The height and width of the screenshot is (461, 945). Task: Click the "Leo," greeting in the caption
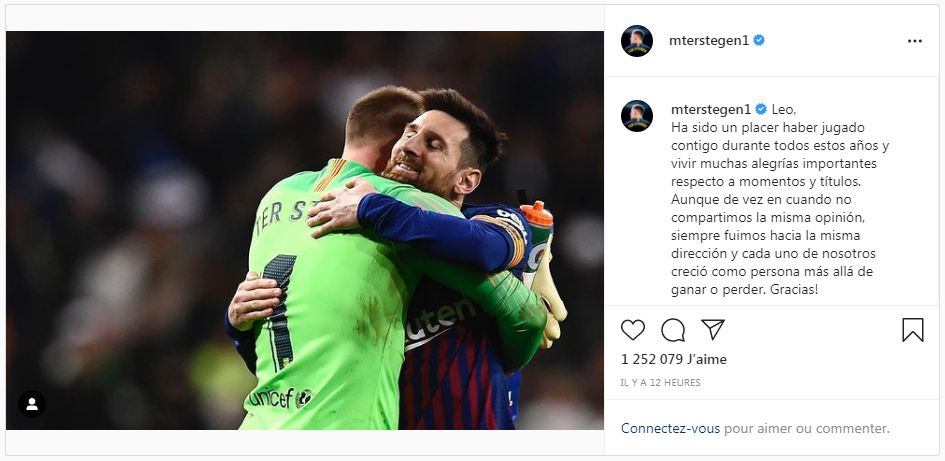pyautogui.click(x=784, y=109)
